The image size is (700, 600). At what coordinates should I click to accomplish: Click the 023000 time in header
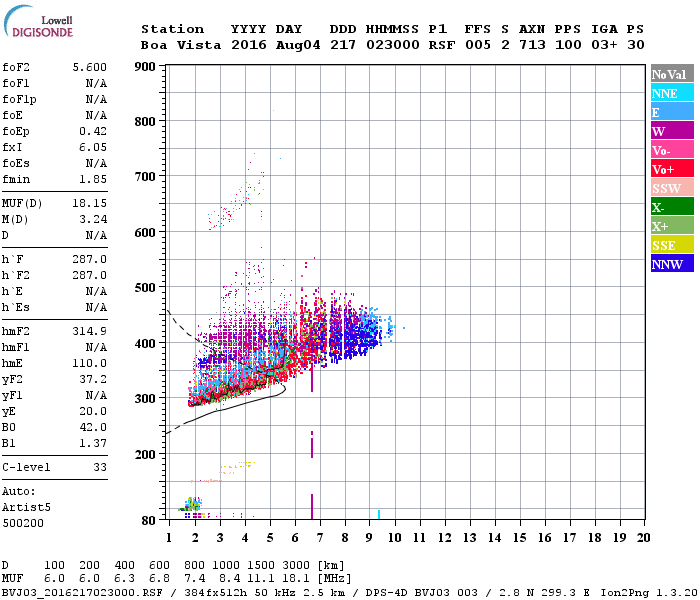(393, 45)
